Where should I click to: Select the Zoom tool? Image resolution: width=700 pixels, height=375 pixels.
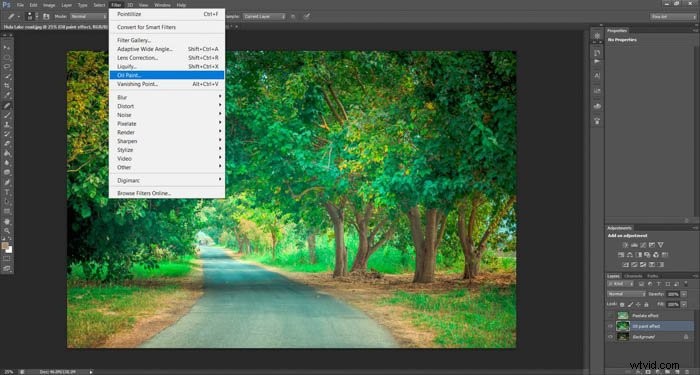[x=7, y=231]
